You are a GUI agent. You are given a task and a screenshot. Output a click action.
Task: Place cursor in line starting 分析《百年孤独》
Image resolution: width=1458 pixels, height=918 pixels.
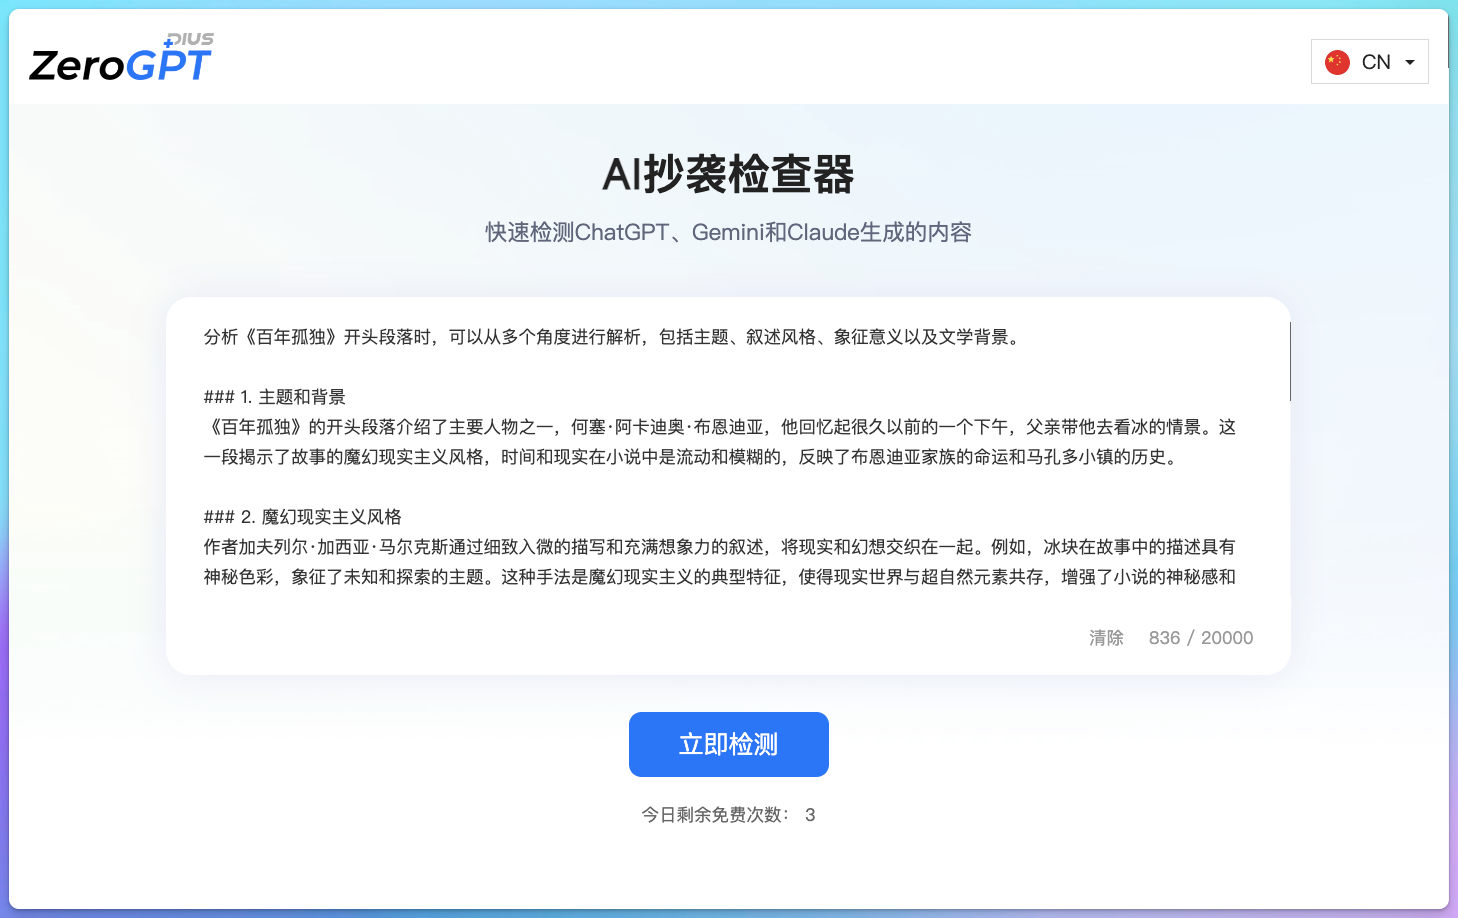pyautogui.click(x=612, y=337)
